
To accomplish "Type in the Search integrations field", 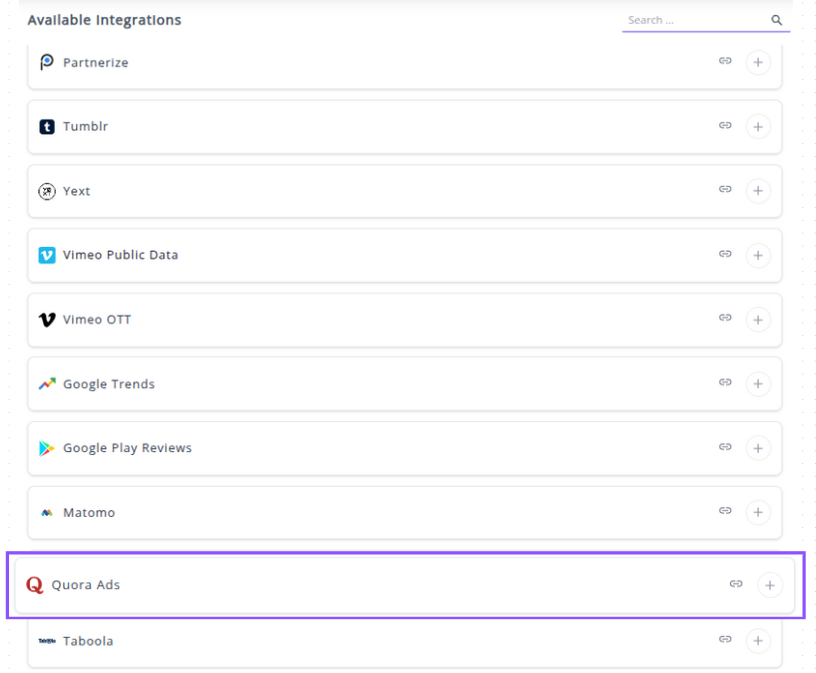I will click(693, 20).
